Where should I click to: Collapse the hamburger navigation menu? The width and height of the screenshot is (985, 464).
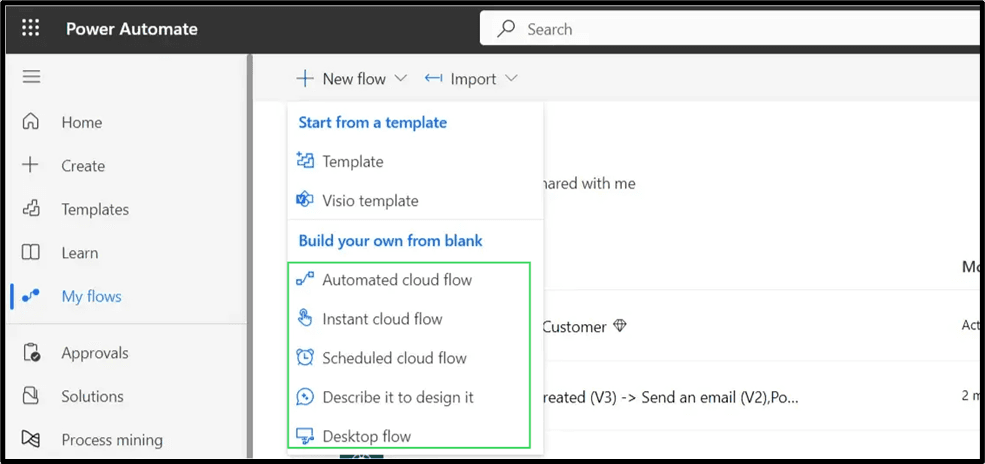pyautogui.click(x=31, y=77)
